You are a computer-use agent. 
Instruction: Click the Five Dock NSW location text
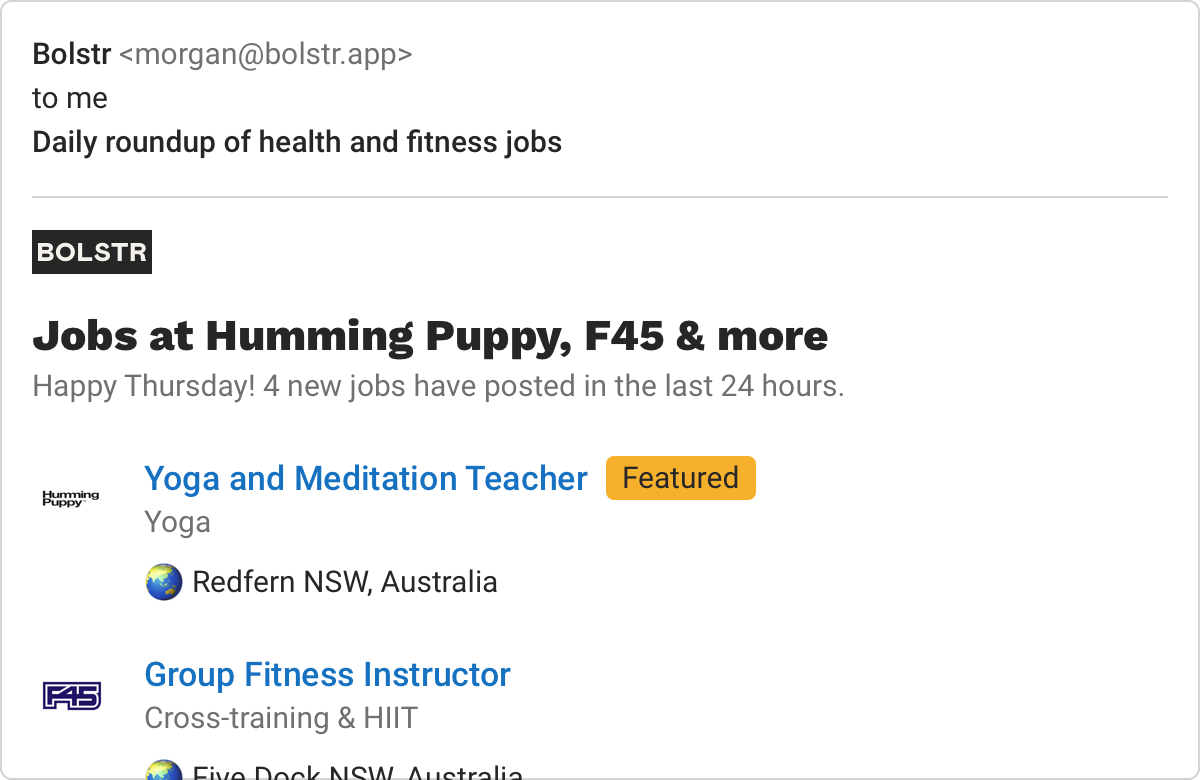pos(358,771)
